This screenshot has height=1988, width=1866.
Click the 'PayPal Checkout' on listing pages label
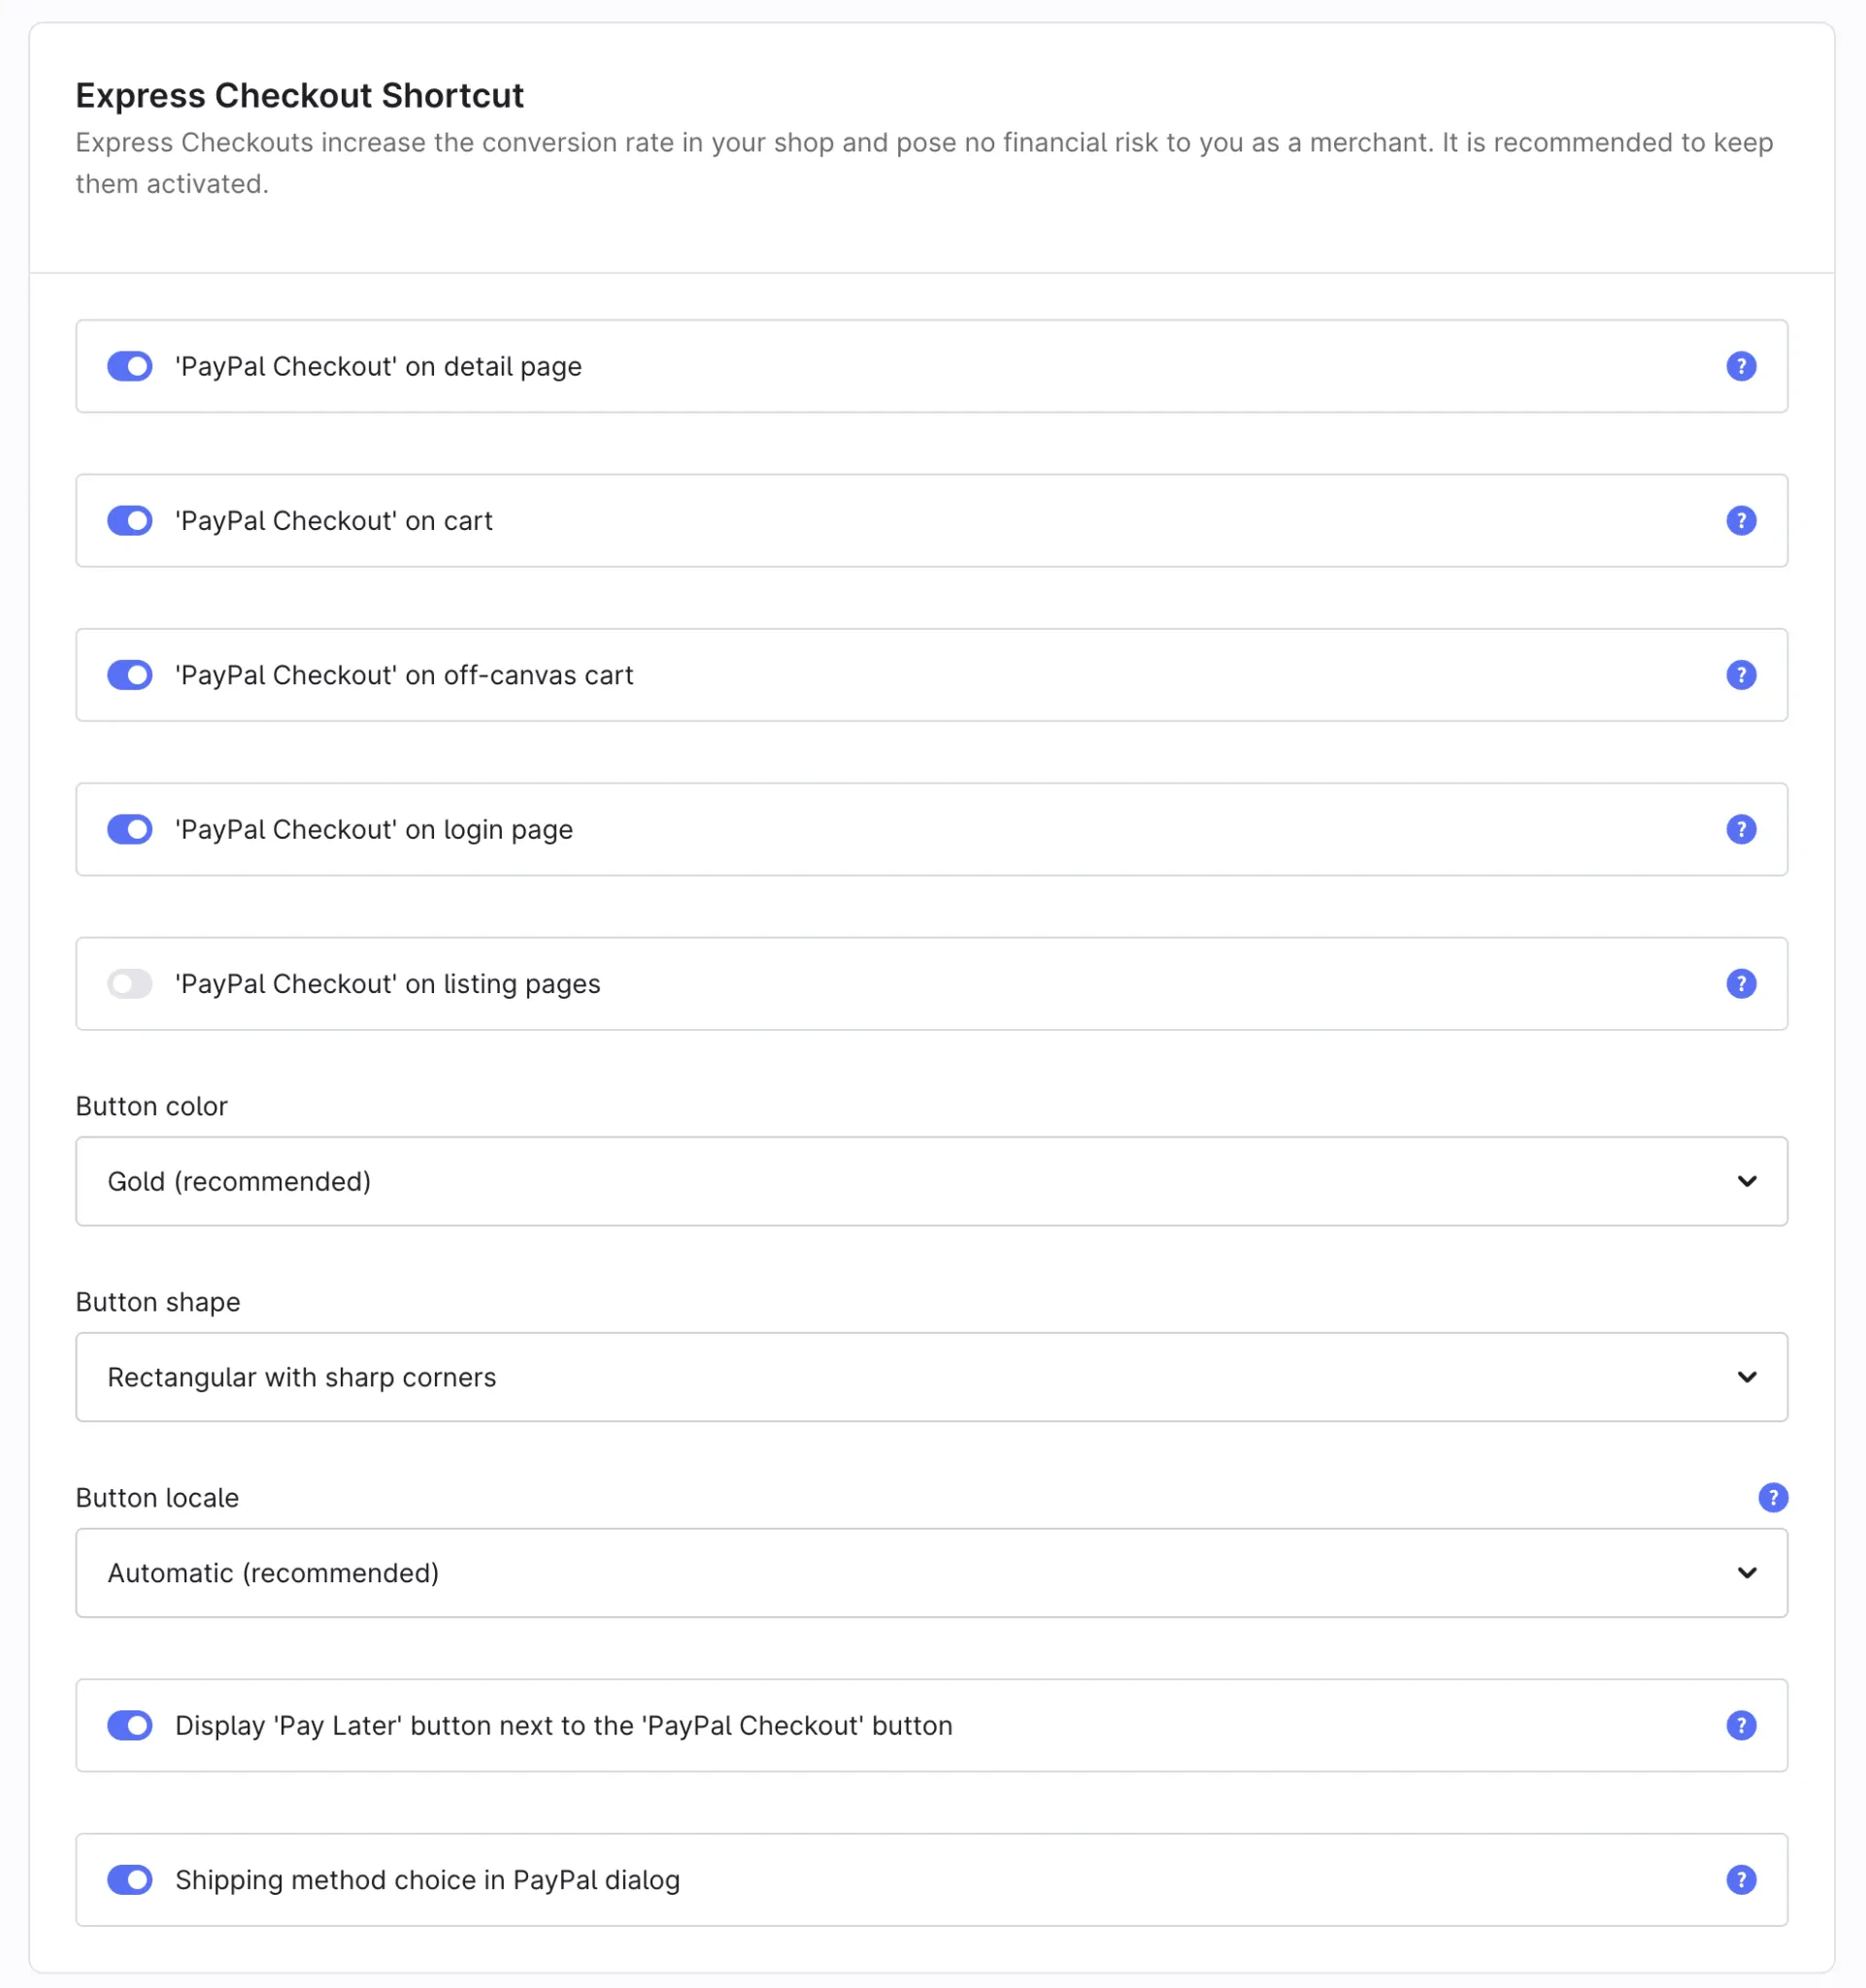(388, 983)
